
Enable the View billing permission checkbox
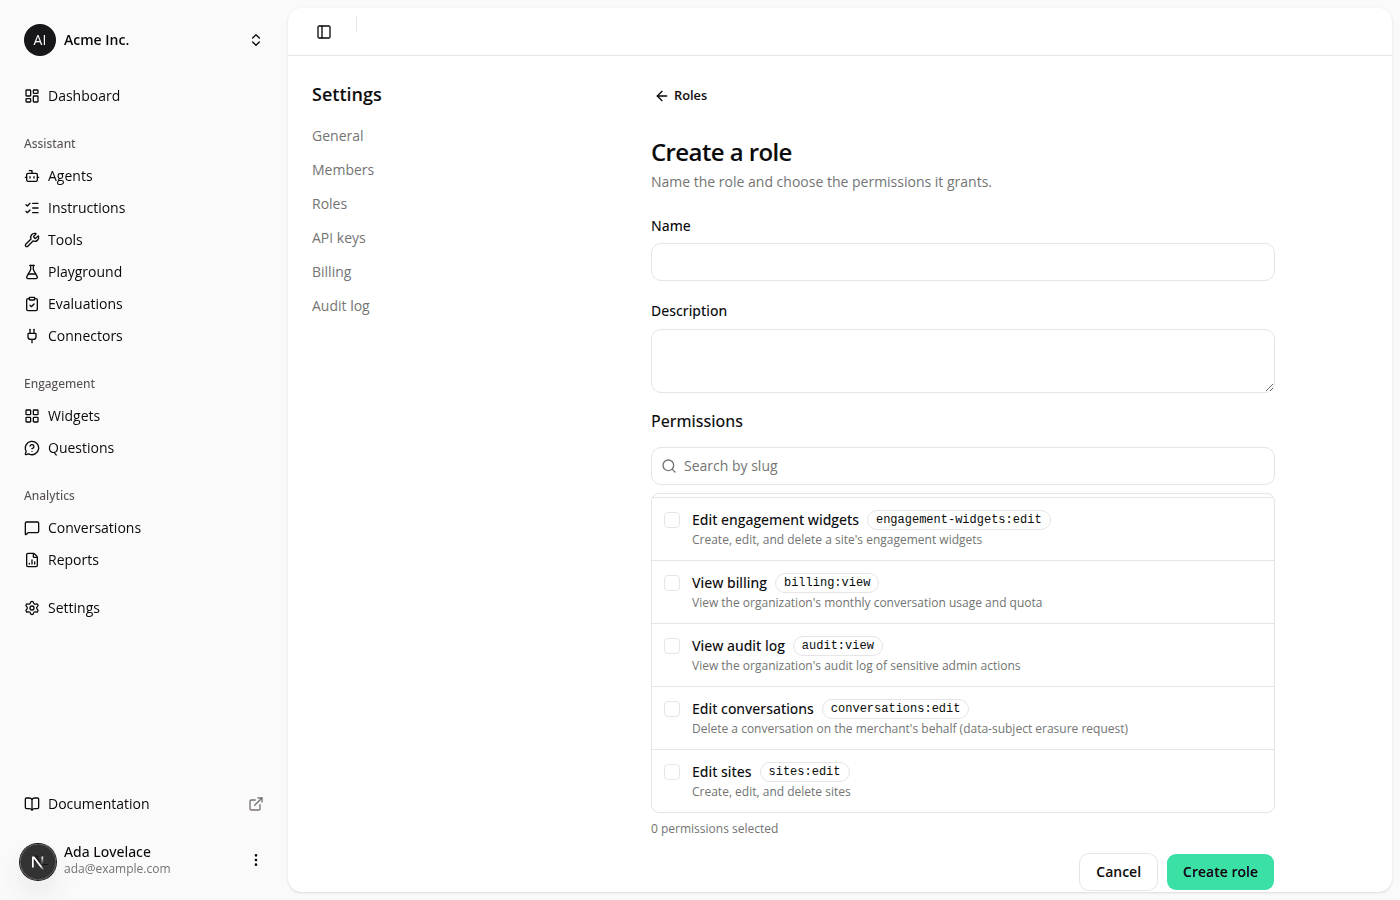pos(672,583)
